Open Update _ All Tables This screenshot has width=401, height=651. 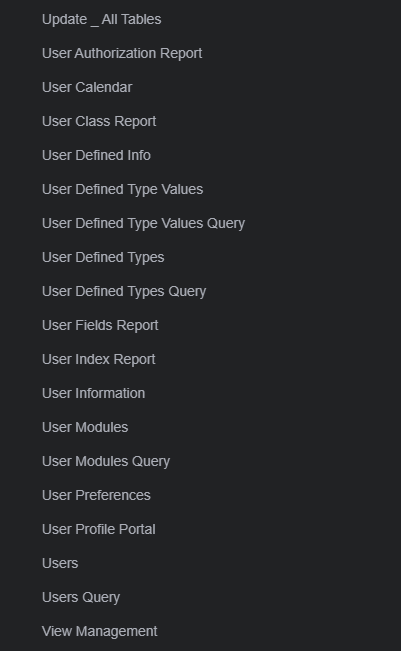point(102,20)
